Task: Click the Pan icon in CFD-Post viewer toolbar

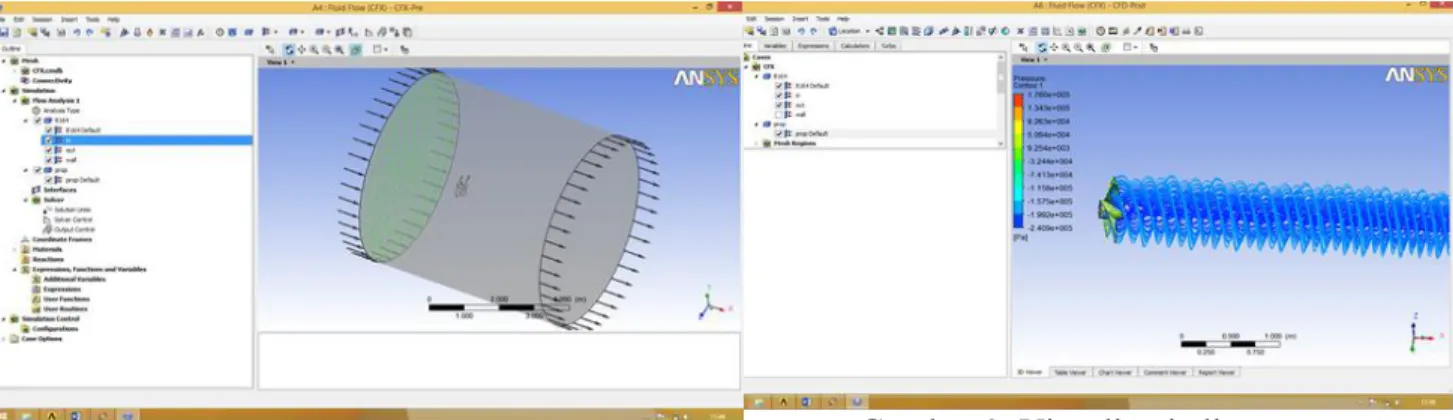Action: (x=1054, y=48)
